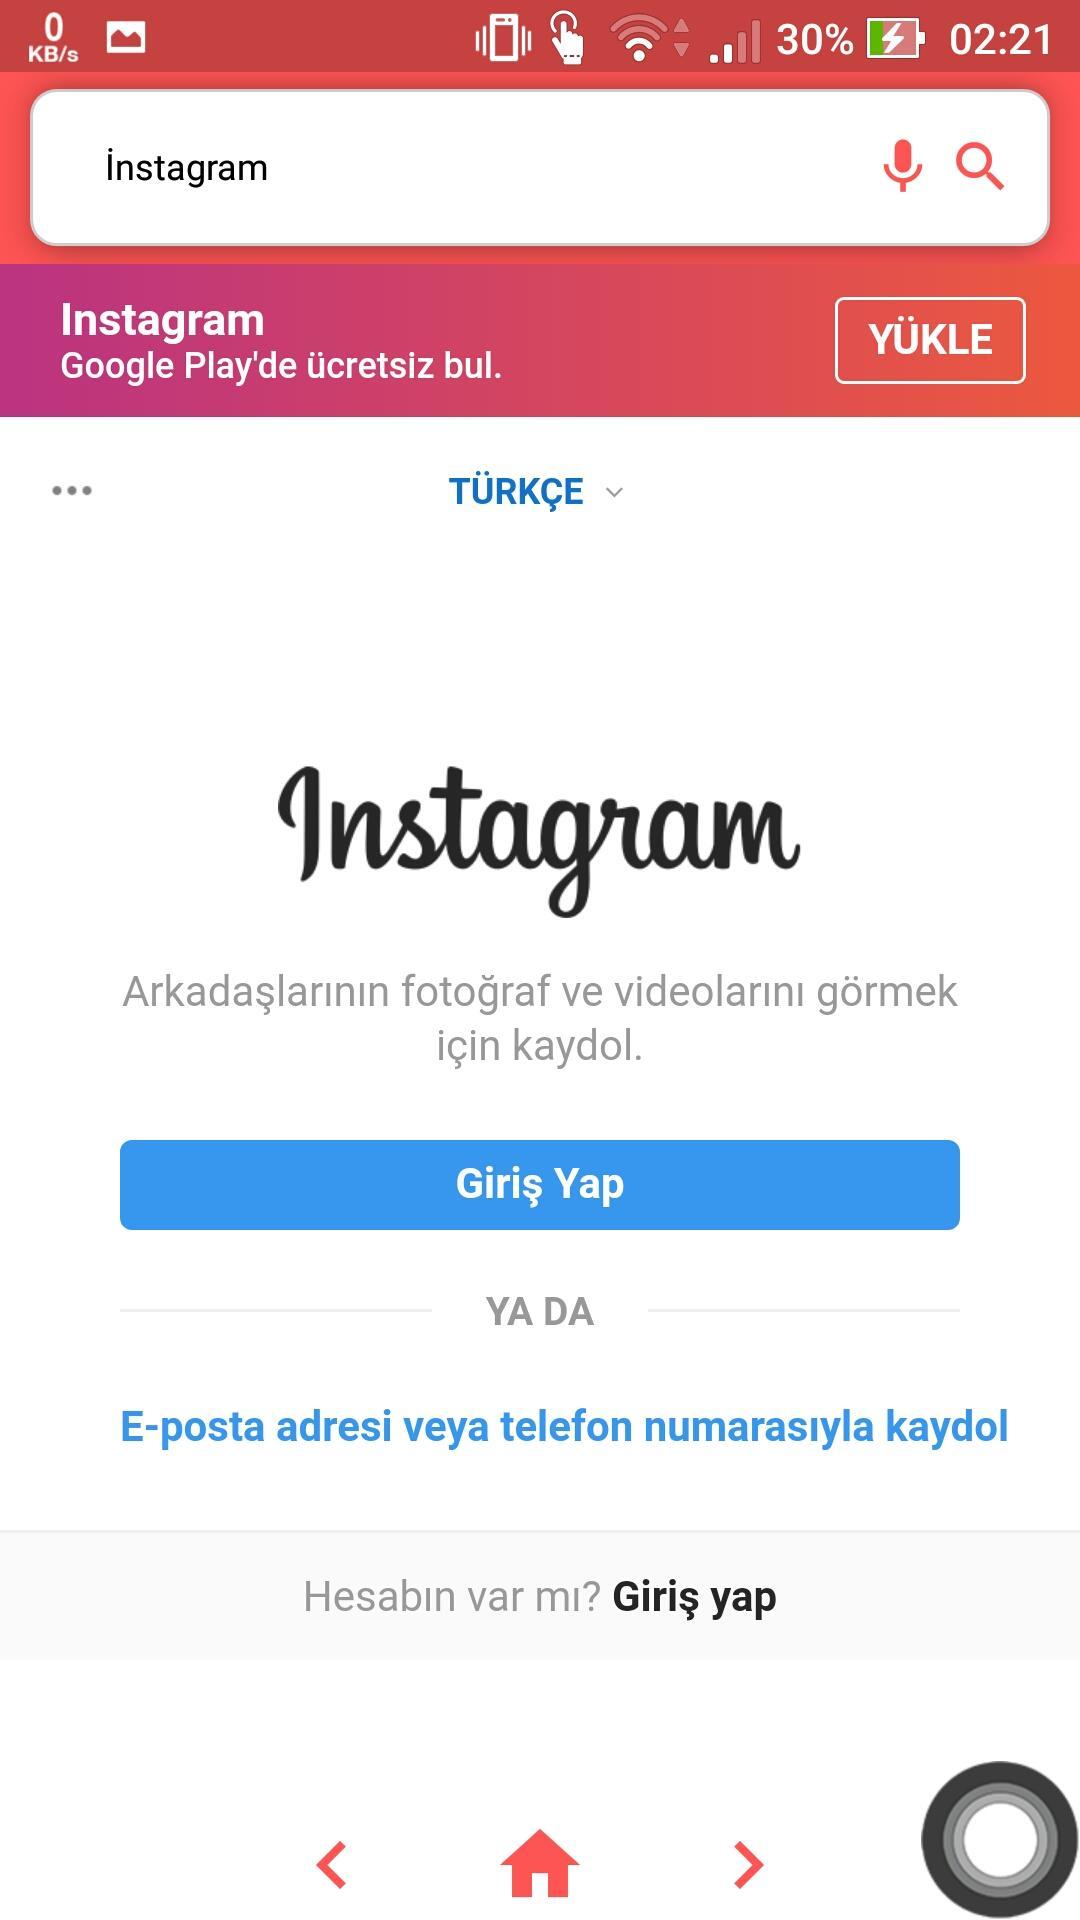Click the magnifier search icon

coord(980,166)
